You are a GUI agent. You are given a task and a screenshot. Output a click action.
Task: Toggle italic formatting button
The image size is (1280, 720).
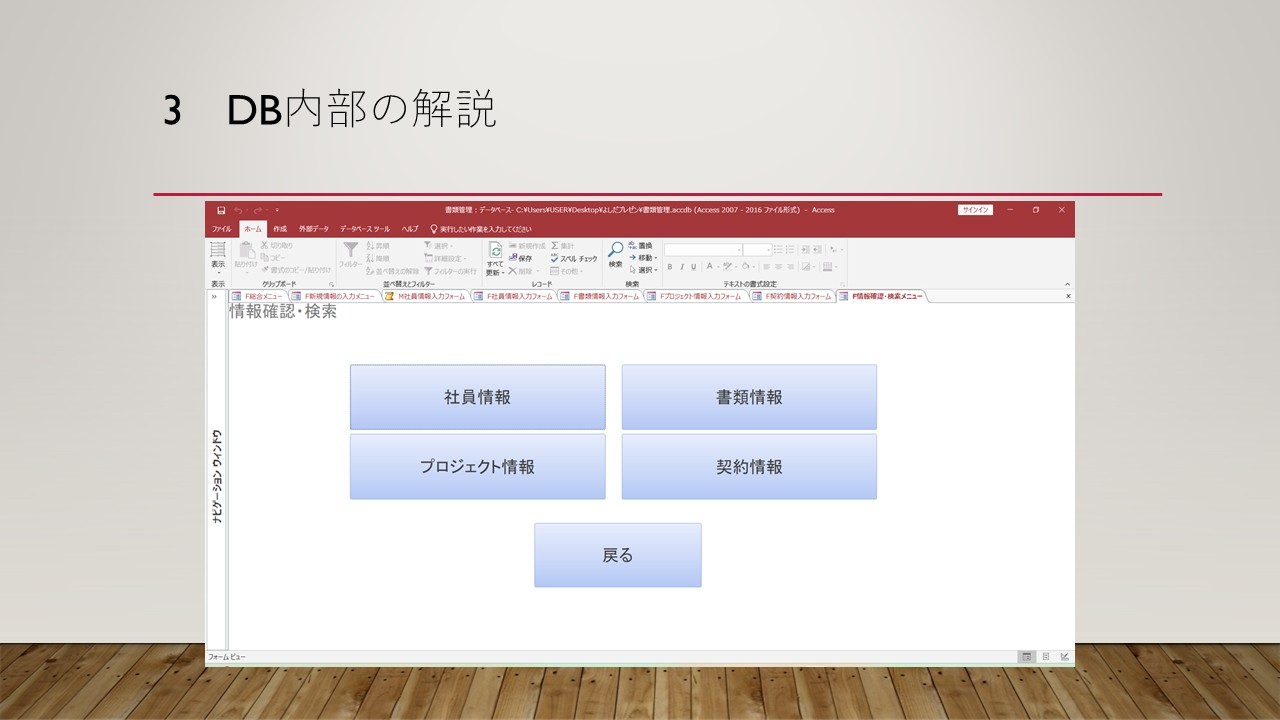(x=682, y=267)
